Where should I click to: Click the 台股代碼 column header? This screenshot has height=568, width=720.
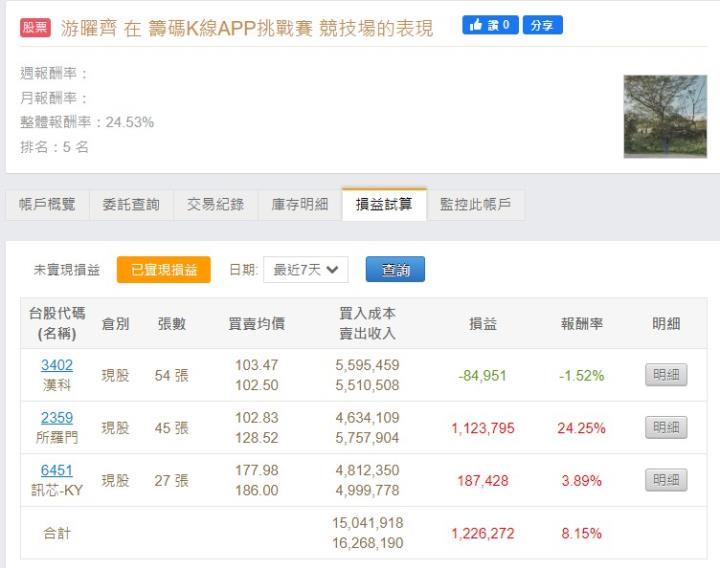click(x=57, y=323)
